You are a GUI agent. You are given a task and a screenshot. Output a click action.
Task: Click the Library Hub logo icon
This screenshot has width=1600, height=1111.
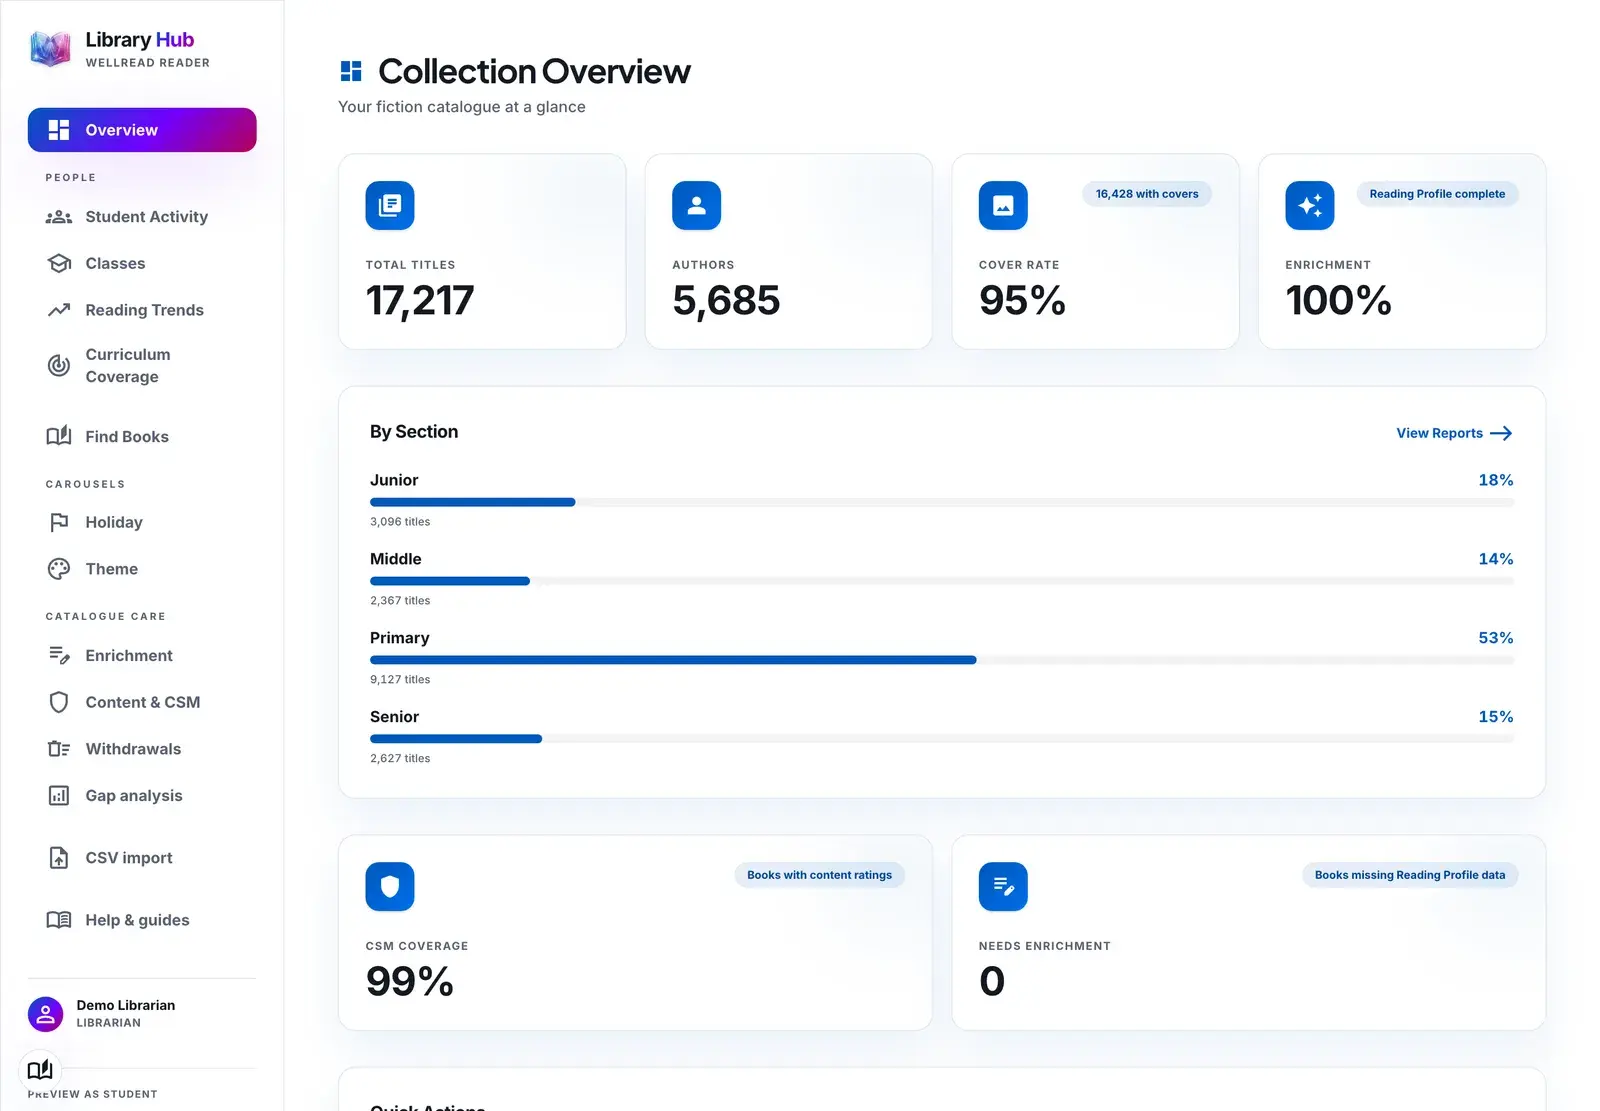(x=50, y=48)
